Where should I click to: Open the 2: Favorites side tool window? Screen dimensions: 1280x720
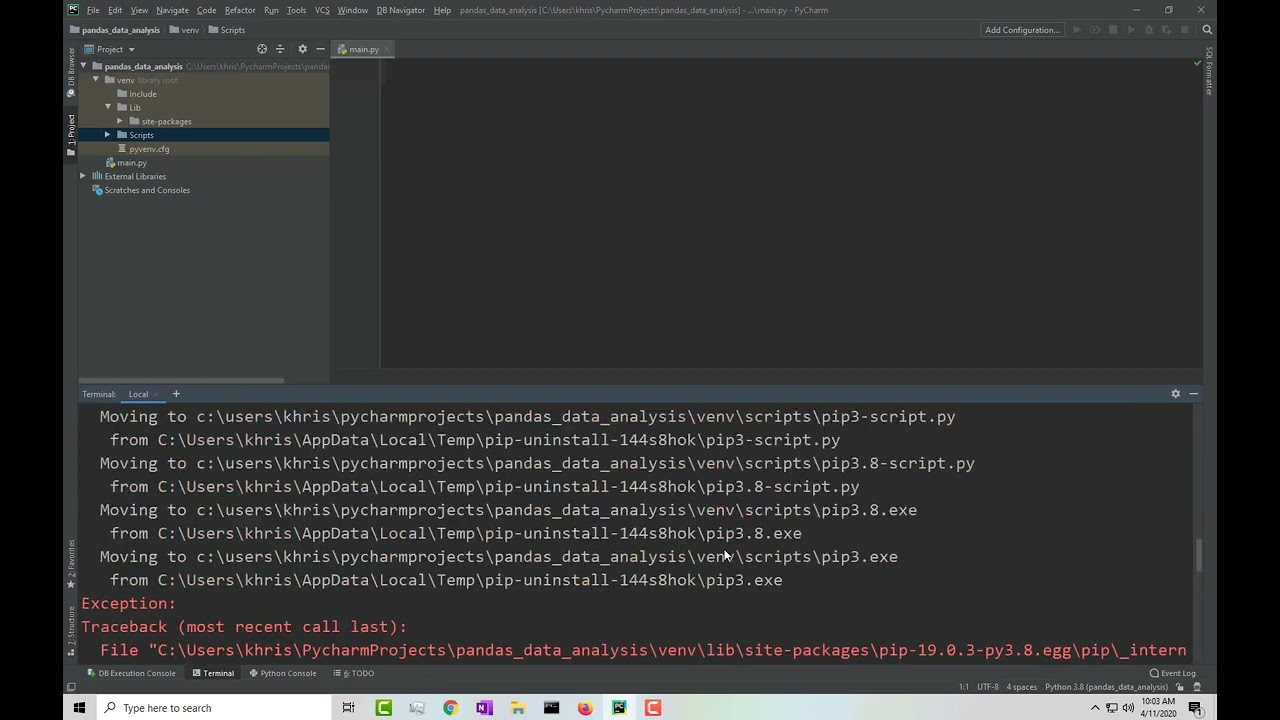[71, 564]
